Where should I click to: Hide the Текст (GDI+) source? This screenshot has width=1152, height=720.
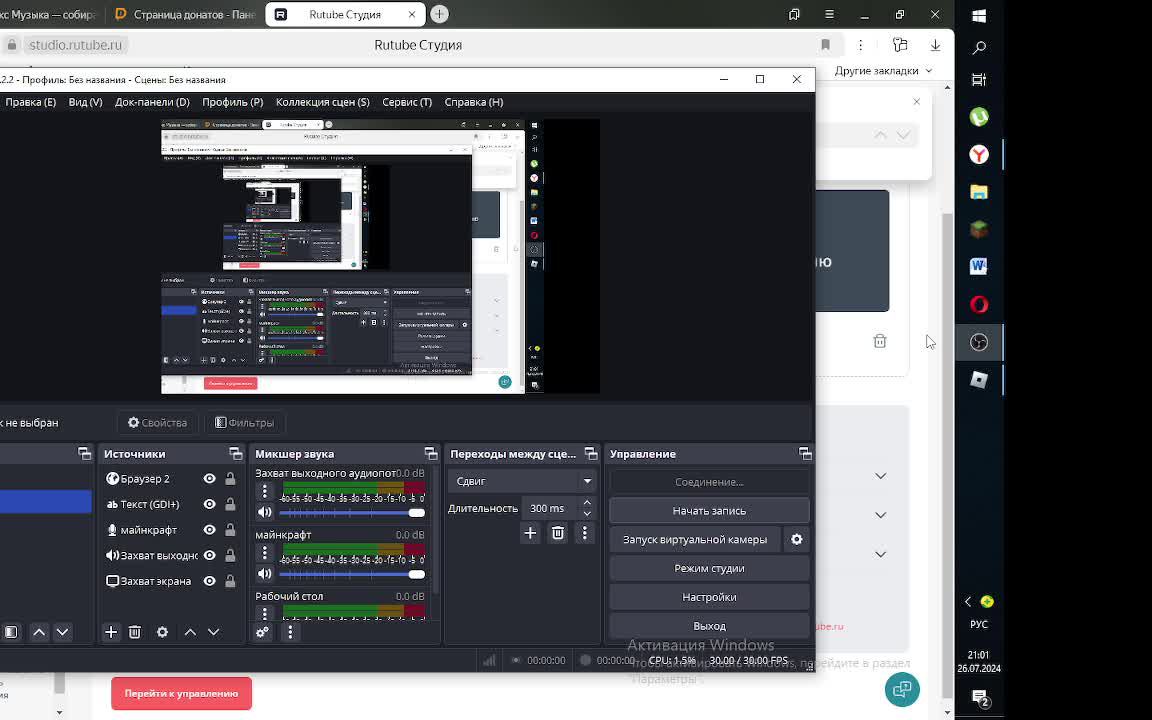pyautogui.click(x=209, y=504)
